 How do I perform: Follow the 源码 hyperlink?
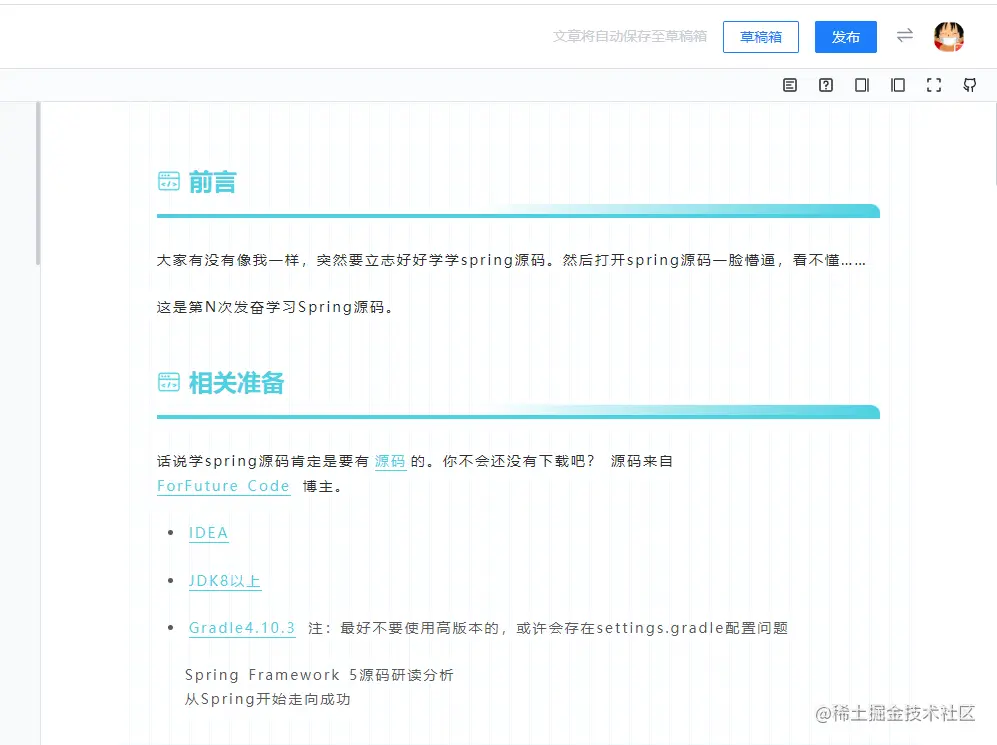pos(390,461)
